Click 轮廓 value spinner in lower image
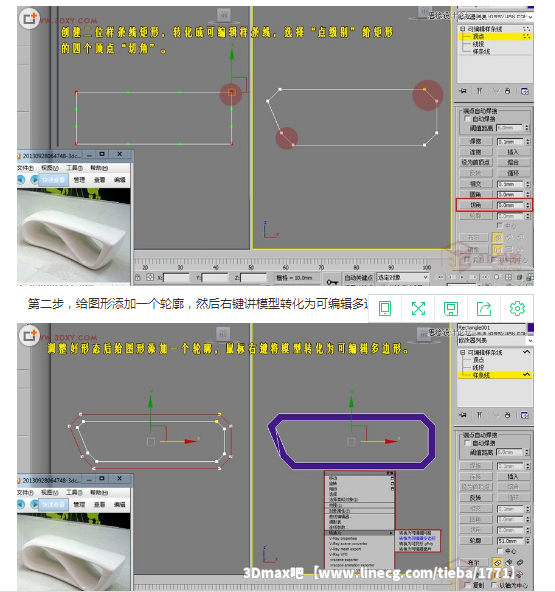Image resolution: width=555 pixels, height=592 pixels. pos(527,541)
